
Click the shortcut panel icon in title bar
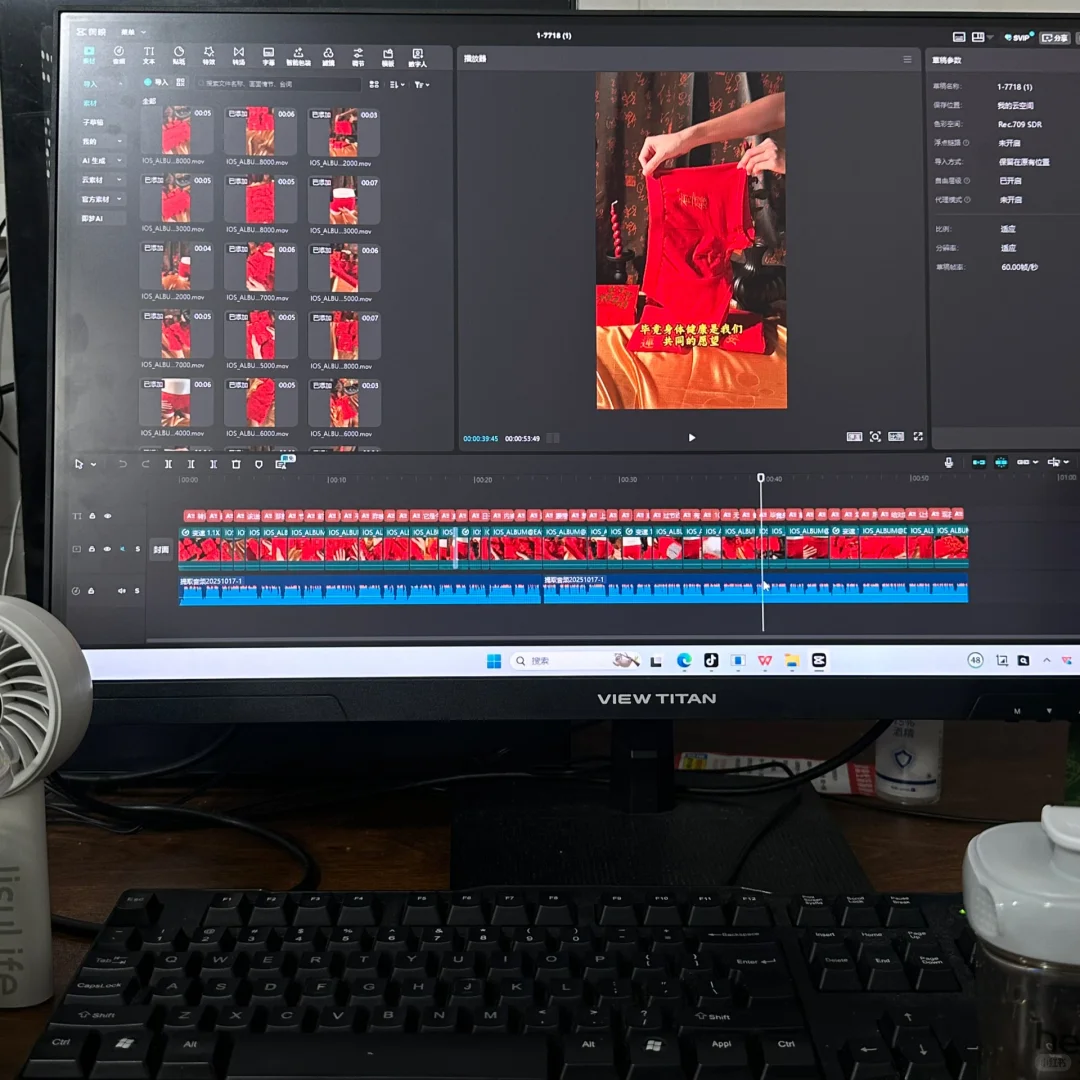[x=958, y=37]
